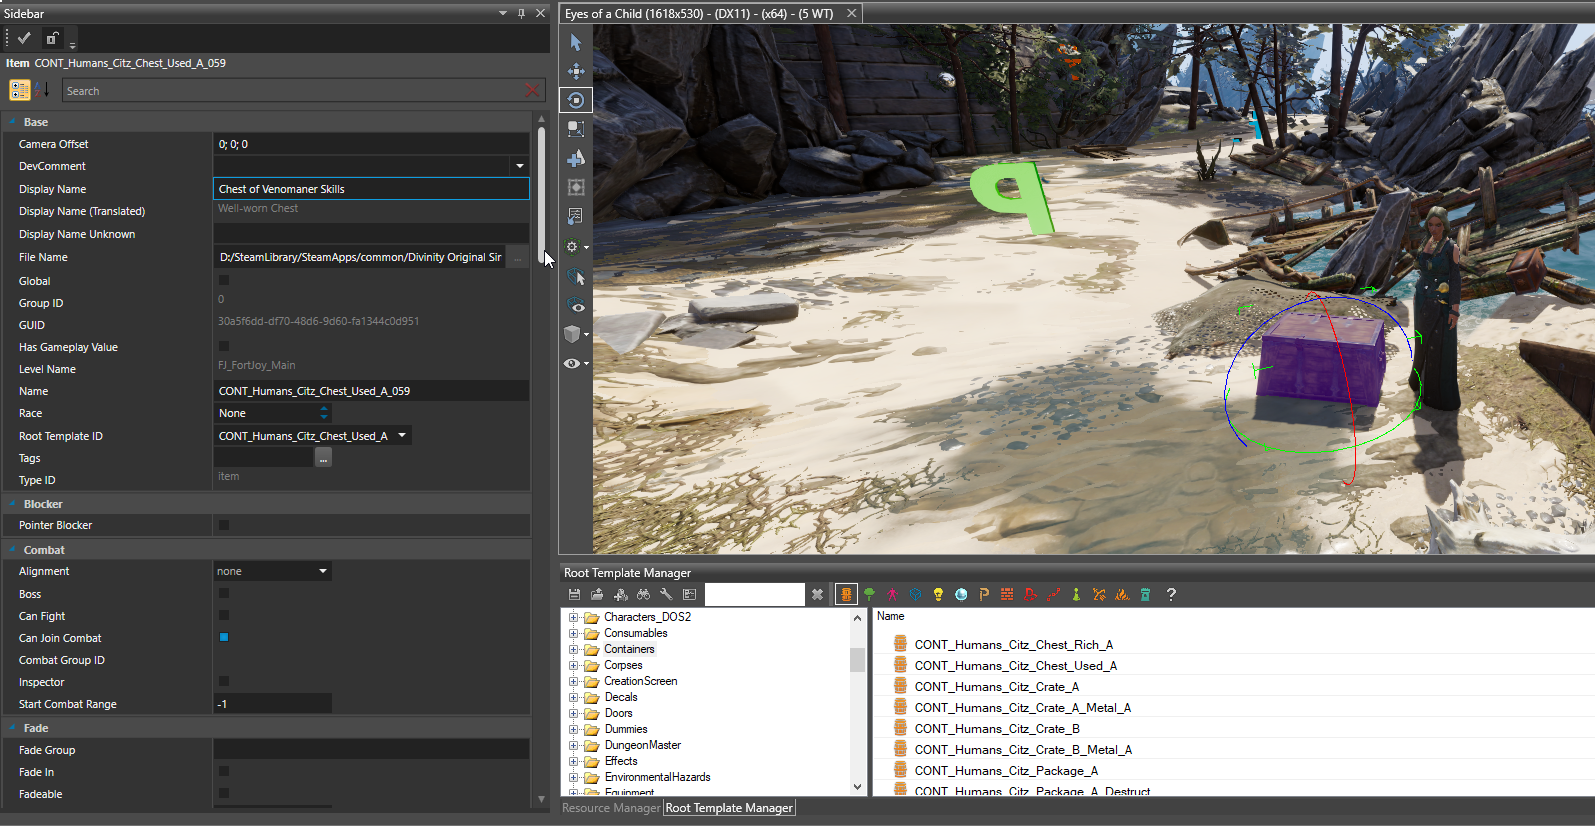The image size is (1595, 826).
Task: Select the blue cube filter icon
Action: [x=915, y=594]
